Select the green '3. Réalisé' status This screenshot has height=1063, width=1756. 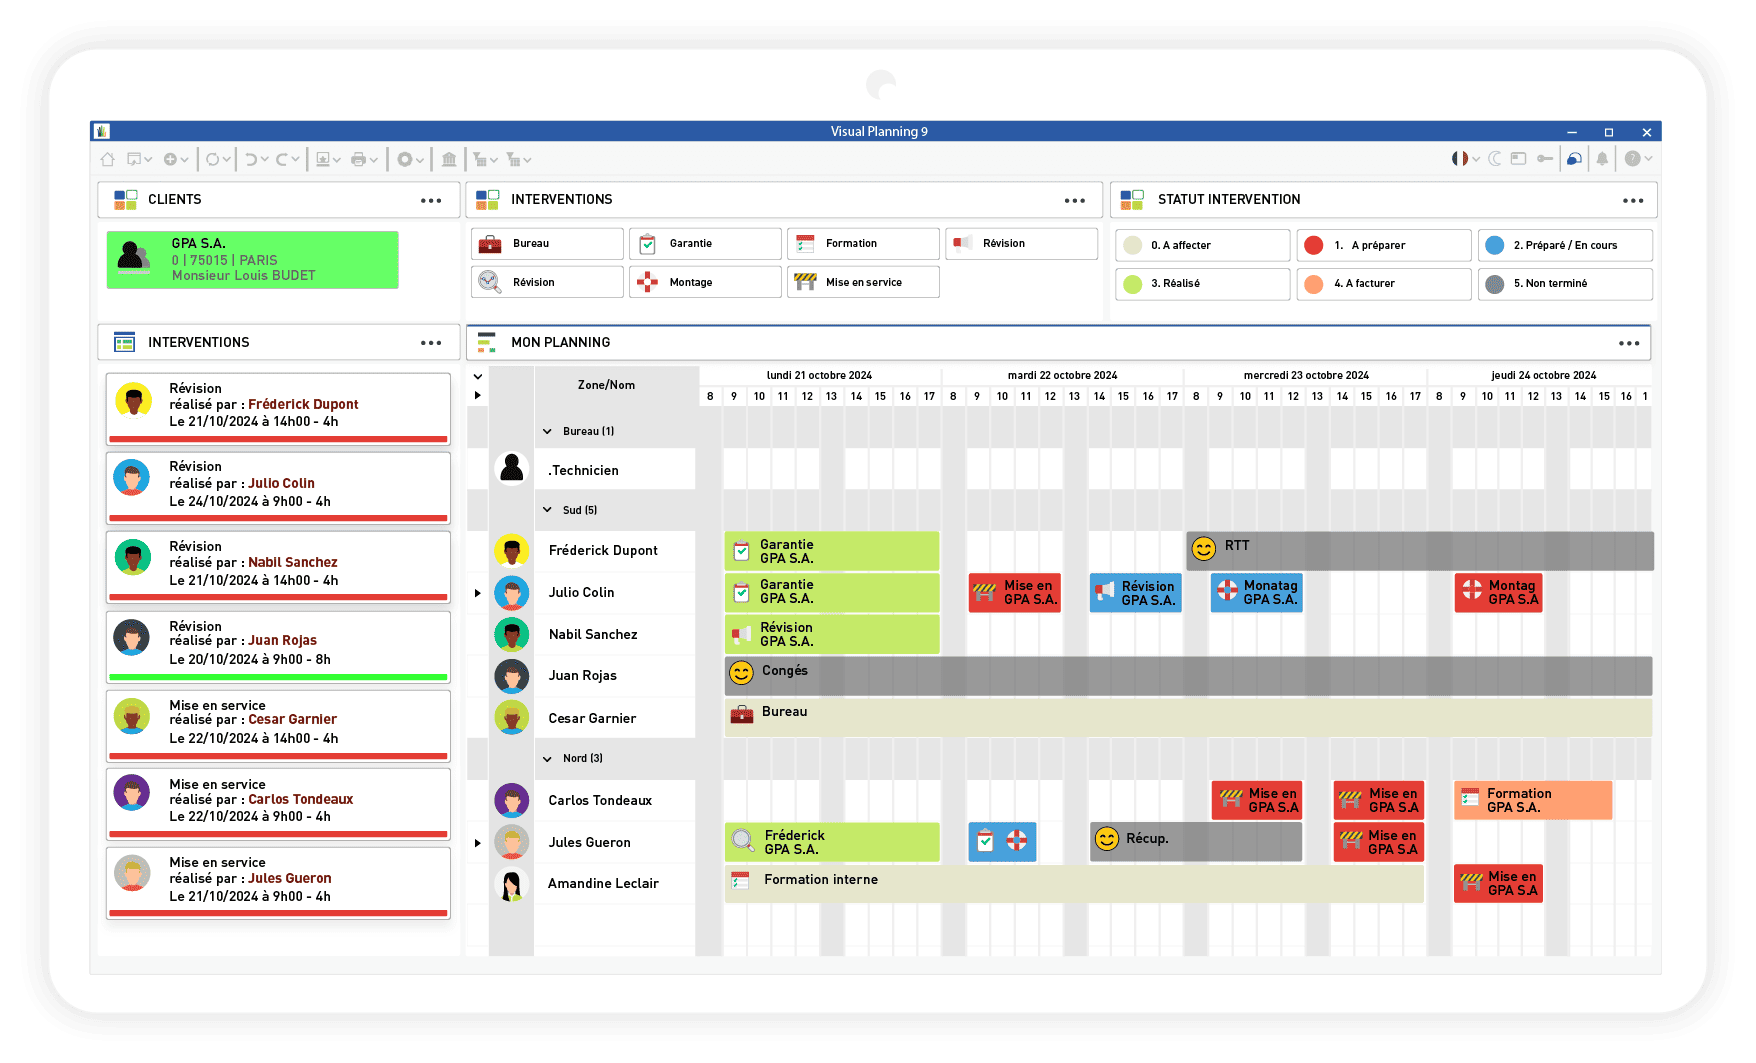(1203, 284)
